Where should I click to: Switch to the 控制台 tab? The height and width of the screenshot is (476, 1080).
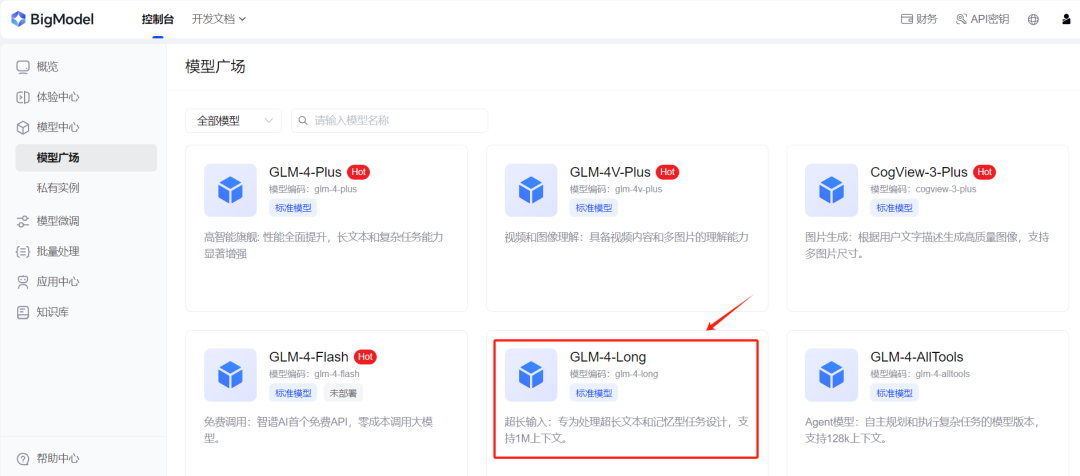(x=158, y=19)
